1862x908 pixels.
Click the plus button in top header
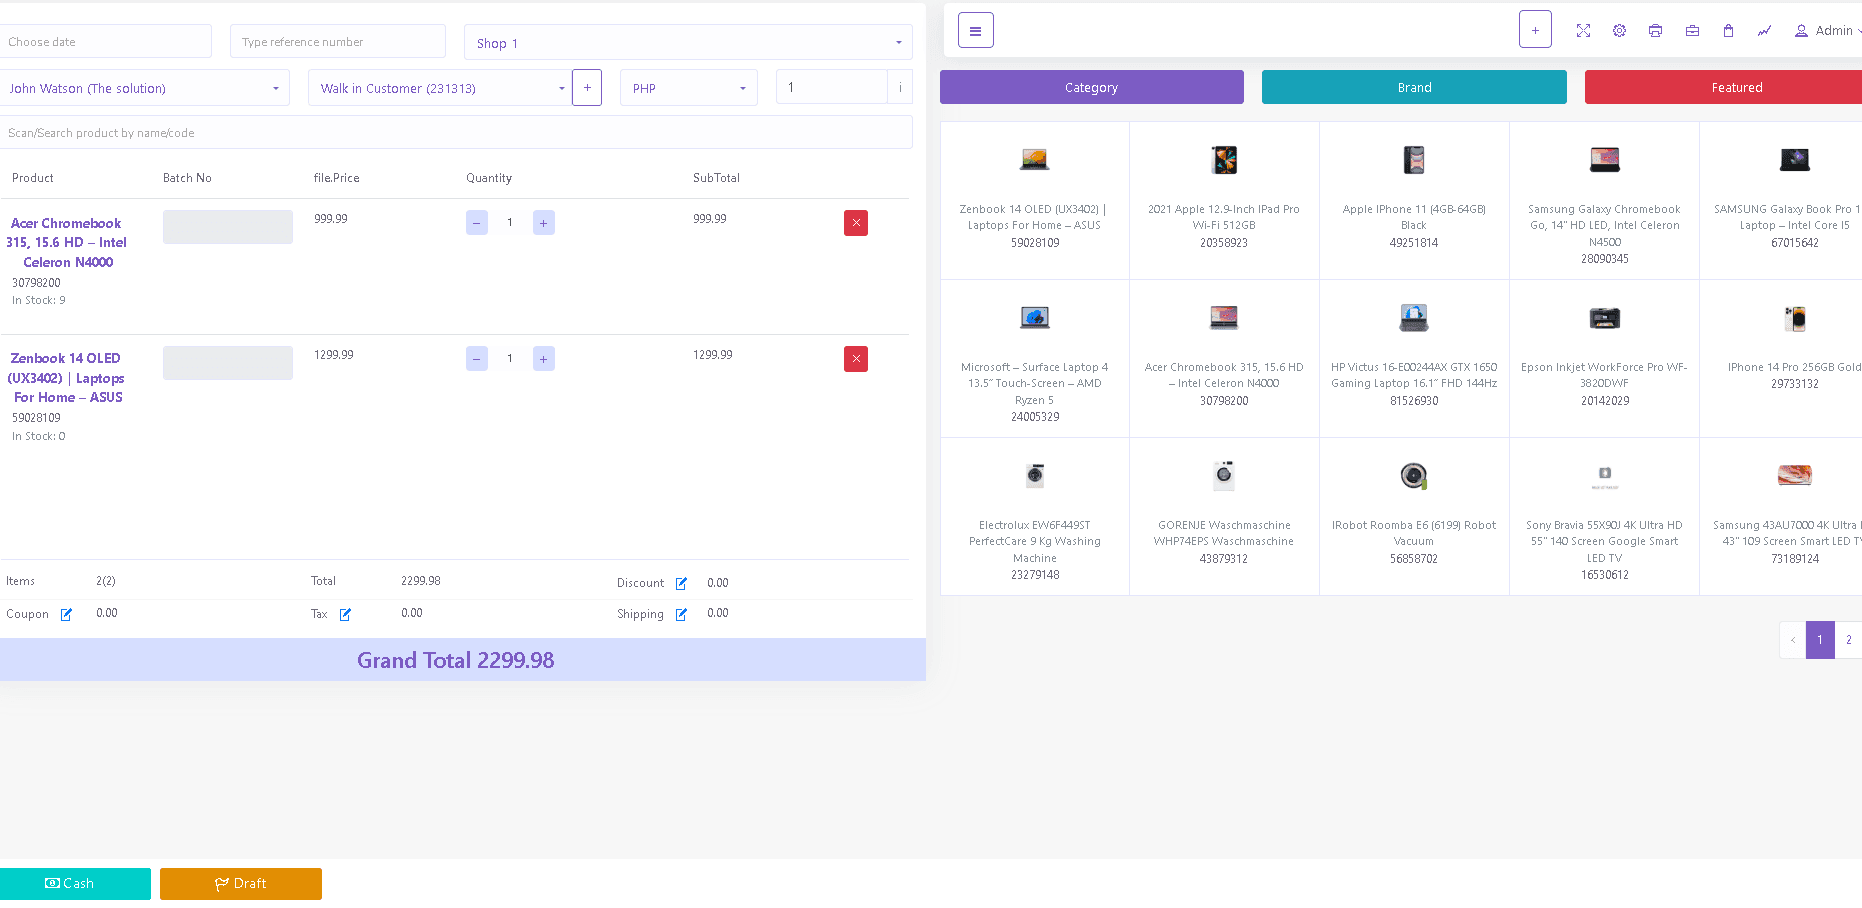tap(1535, 30)
